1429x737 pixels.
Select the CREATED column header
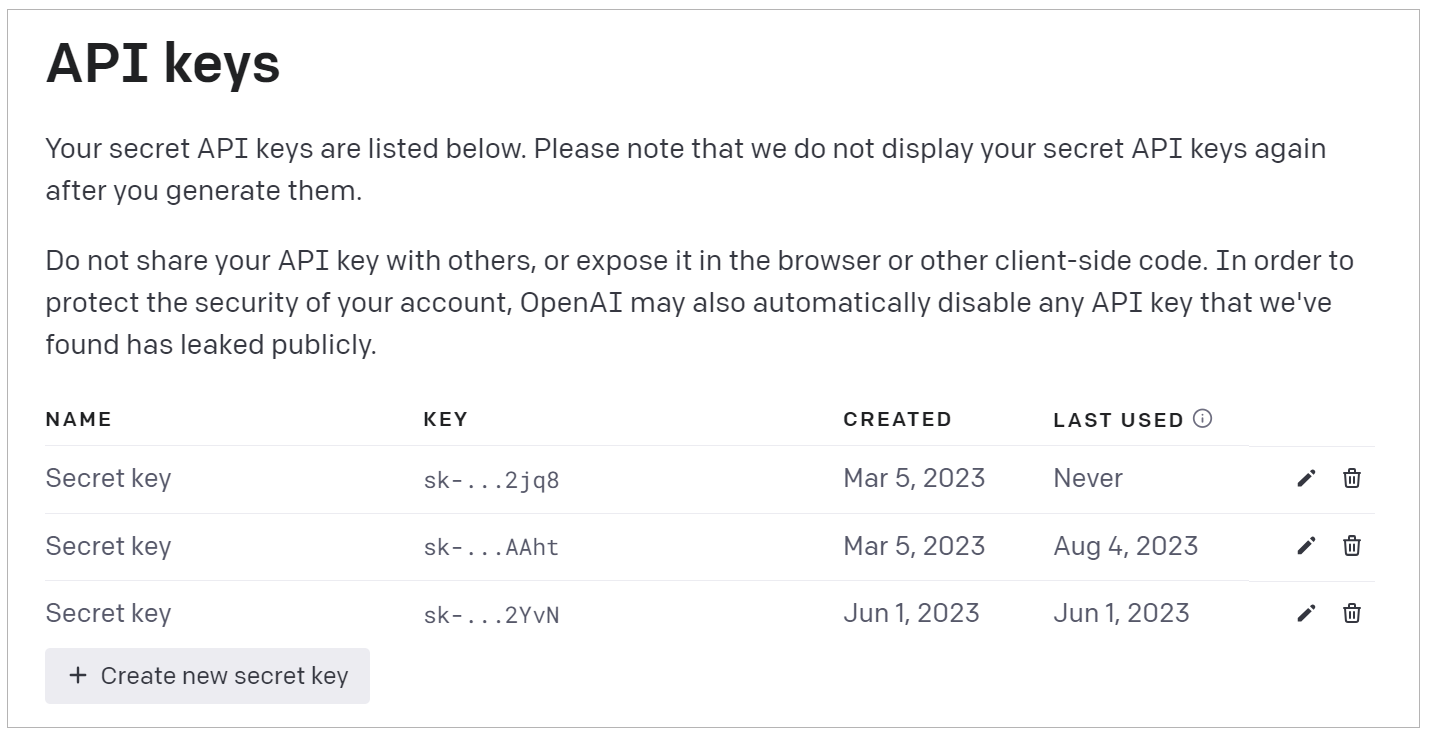897,419
